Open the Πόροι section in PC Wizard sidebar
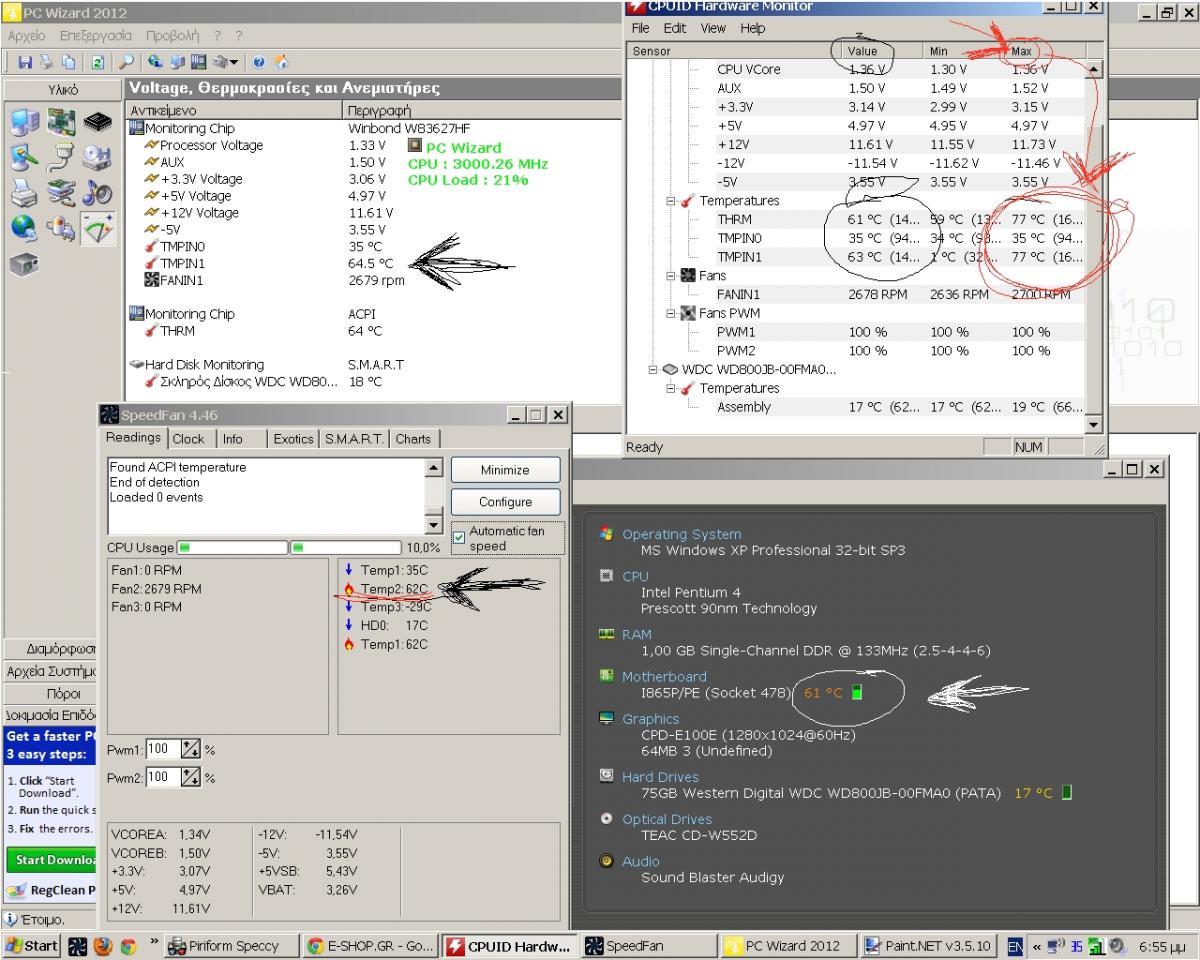The width and height of the screenshot is (1200, 960). [x=63, y=693]
